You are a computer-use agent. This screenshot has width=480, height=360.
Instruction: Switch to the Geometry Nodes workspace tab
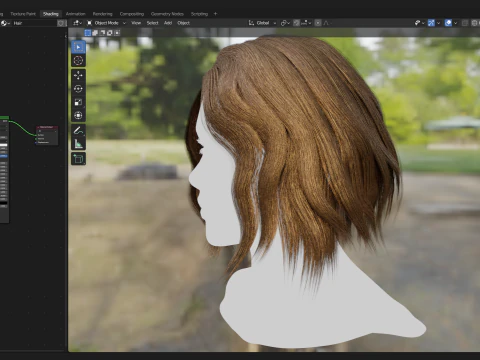pyautogui.click(x=167, y=14)
